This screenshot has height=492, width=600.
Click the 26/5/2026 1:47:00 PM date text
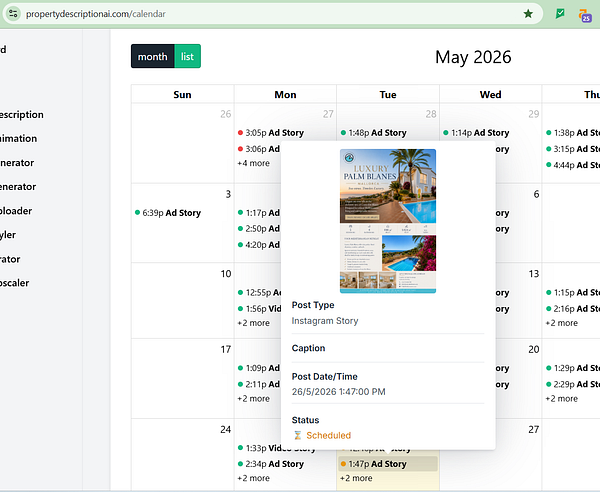coord(339,392)
